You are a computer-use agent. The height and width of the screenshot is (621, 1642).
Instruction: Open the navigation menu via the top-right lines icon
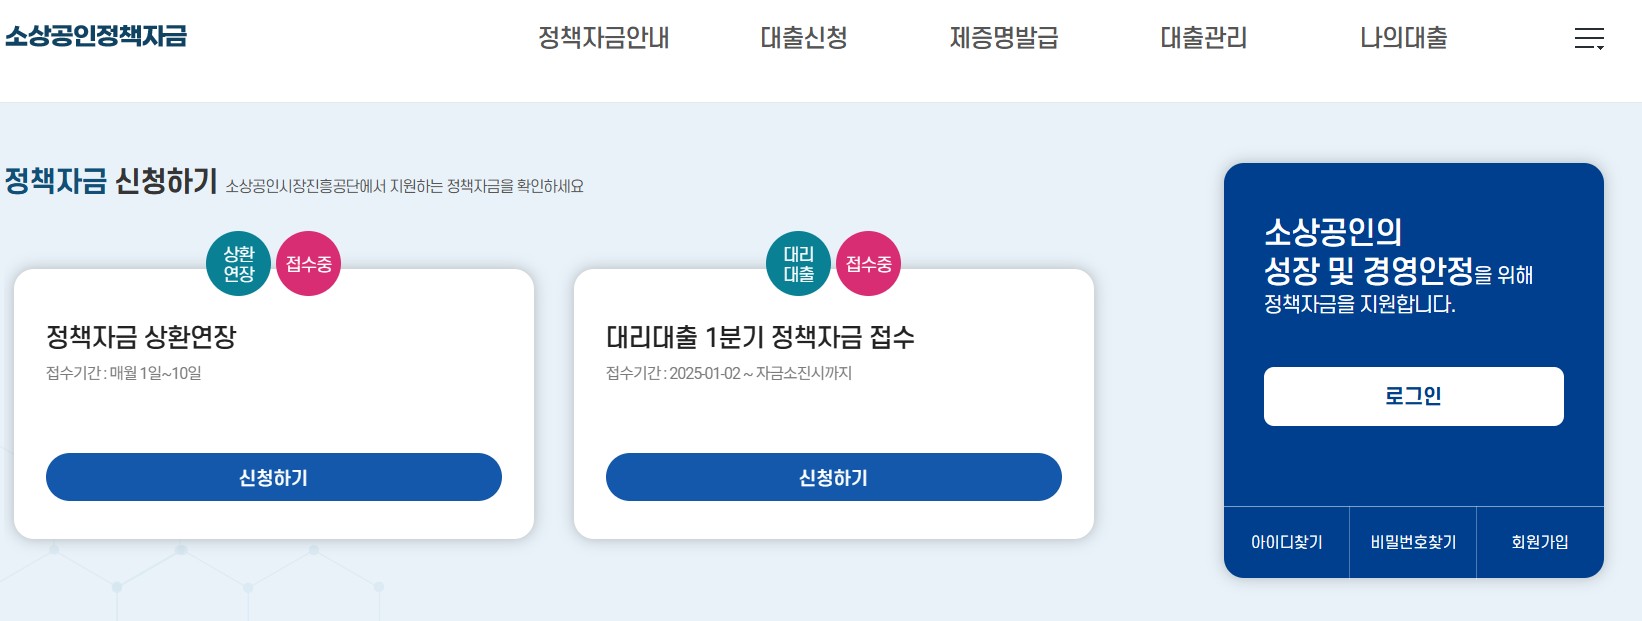tap(1588, 38)
